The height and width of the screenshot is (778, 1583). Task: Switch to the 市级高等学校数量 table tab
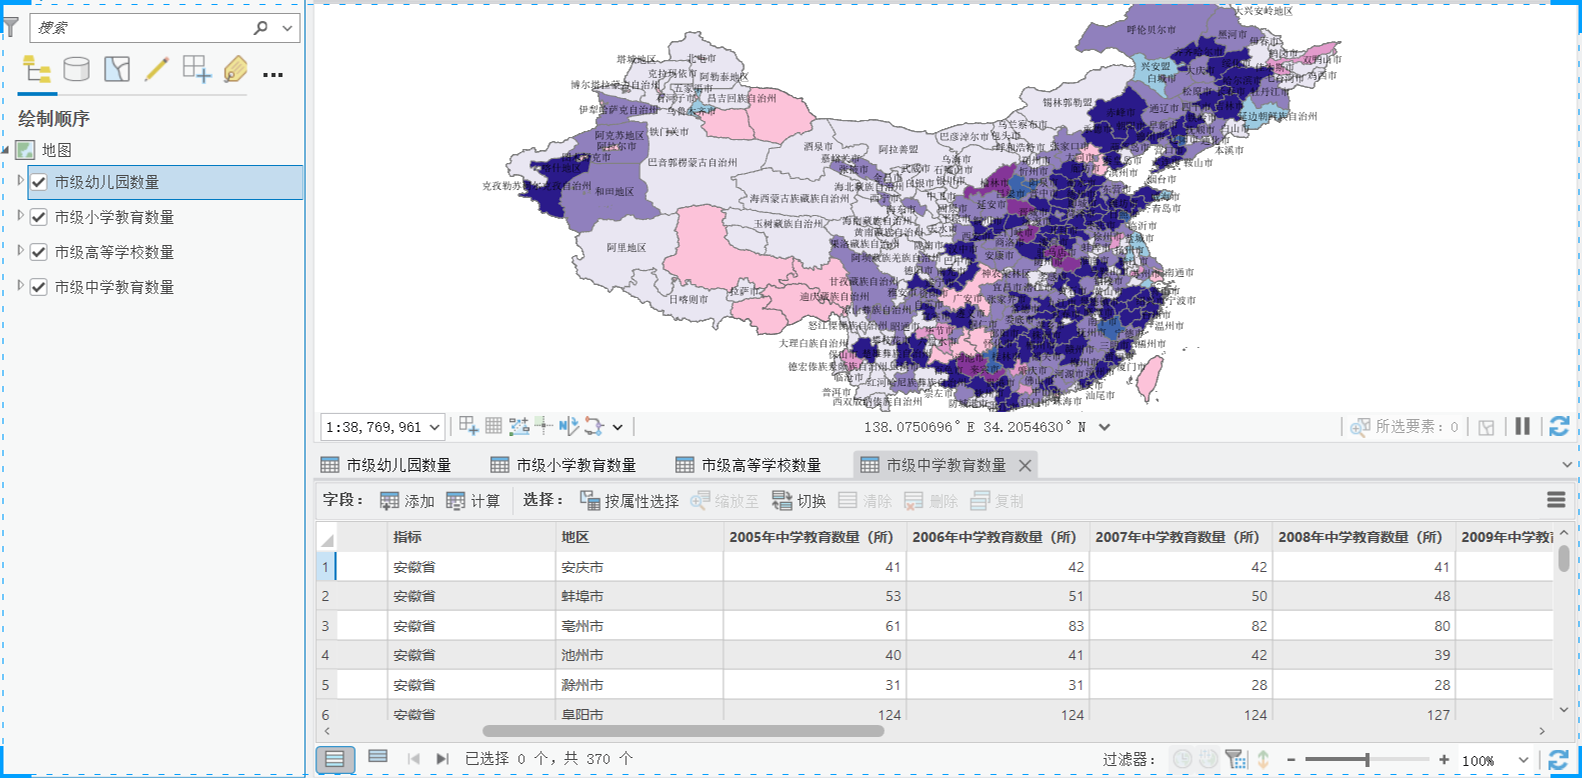[x=749, y=465]
